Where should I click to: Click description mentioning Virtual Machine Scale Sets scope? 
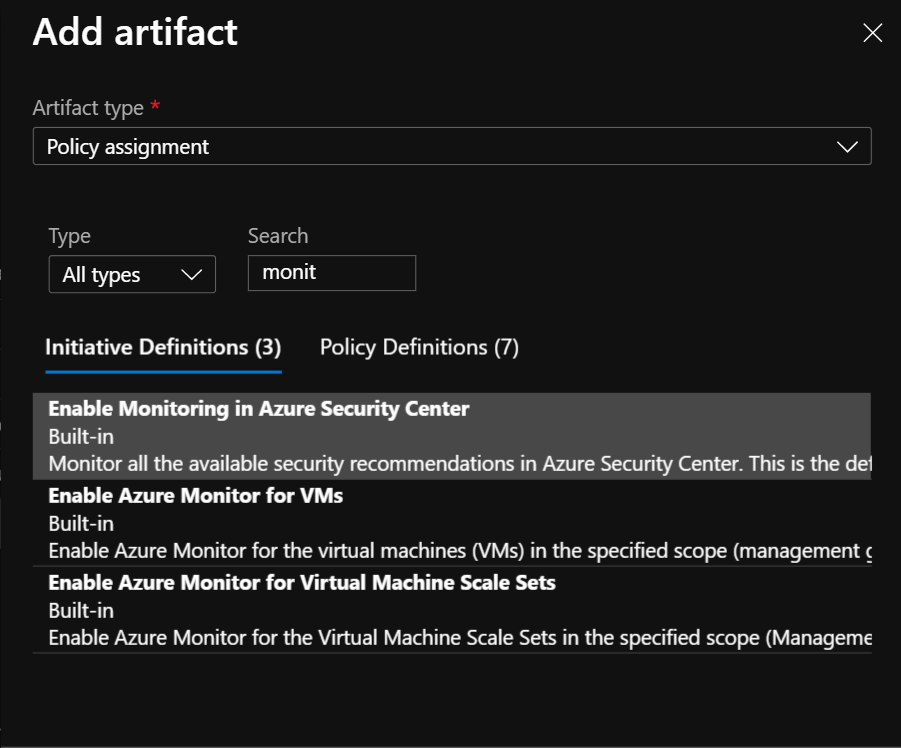[x=460, y=637]
